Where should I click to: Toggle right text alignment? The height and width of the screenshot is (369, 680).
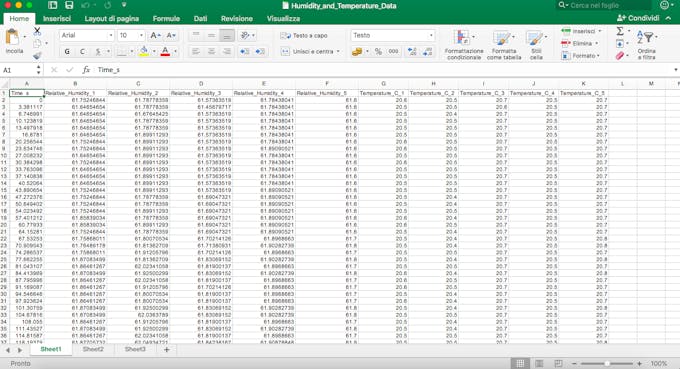[227, 52]
